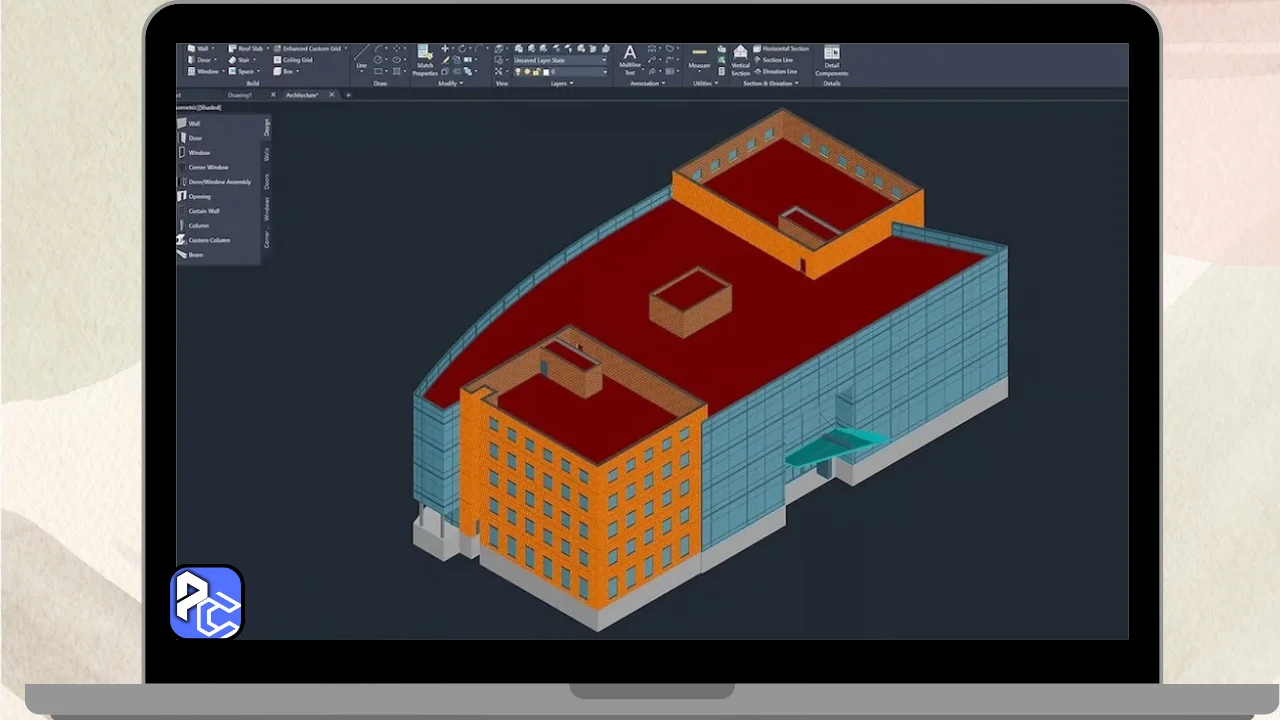The image size is (1280, 720).
Task: Click the Beam tool in tool palette
Action: (195, 255)
